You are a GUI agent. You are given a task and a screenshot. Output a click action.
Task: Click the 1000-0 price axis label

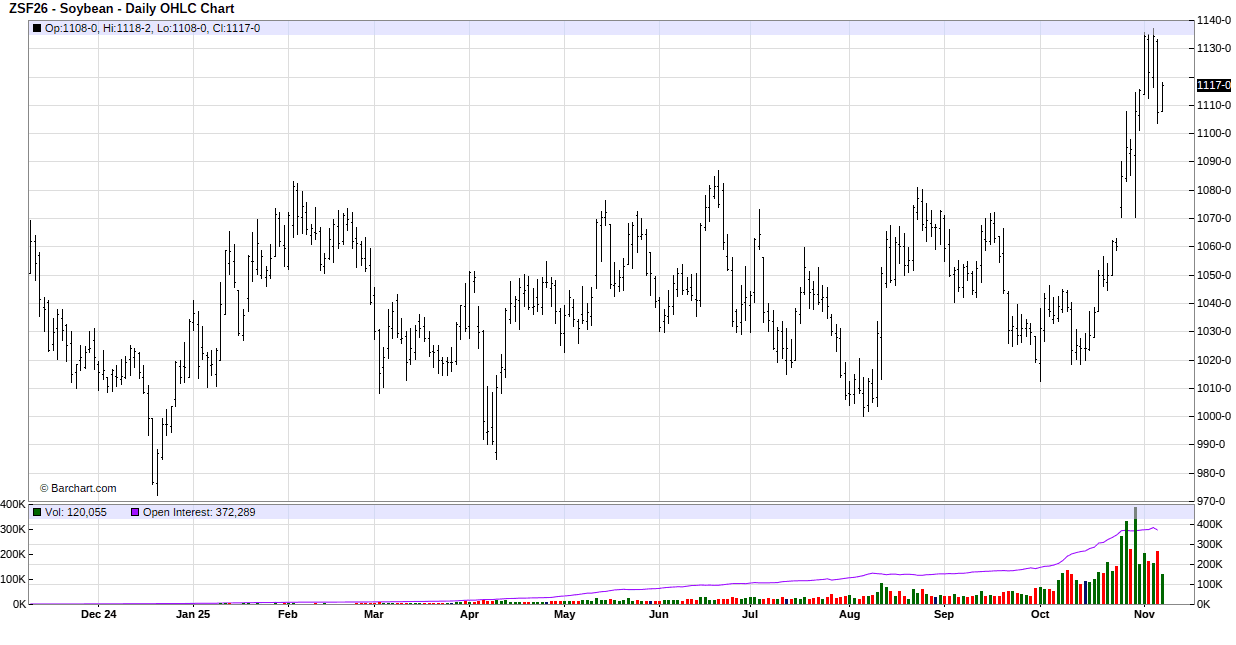1214,416
